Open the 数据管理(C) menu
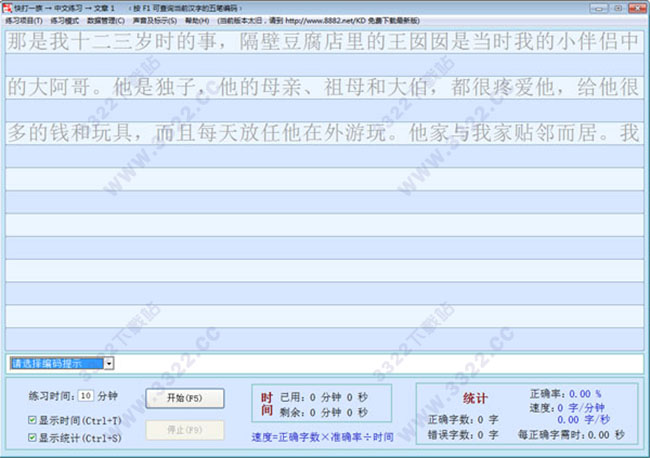 click(x=106, y=20)
